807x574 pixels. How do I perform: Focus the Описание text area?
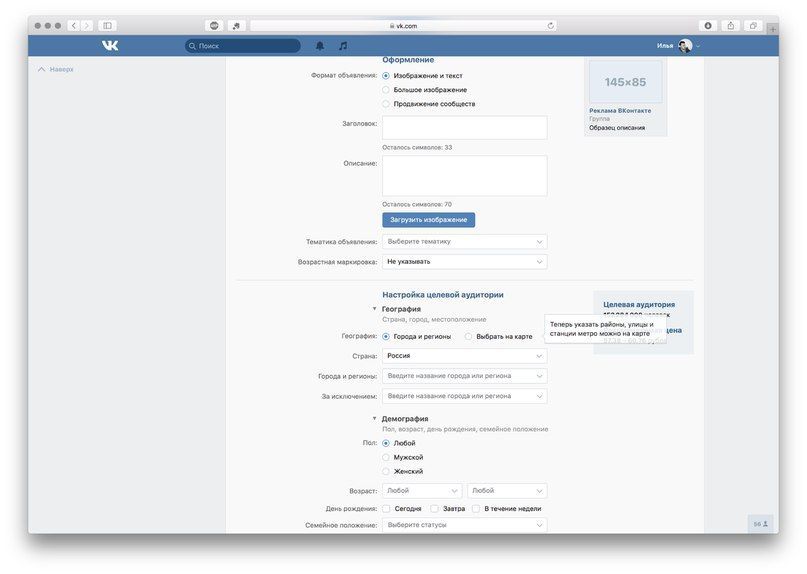[464, 176]
